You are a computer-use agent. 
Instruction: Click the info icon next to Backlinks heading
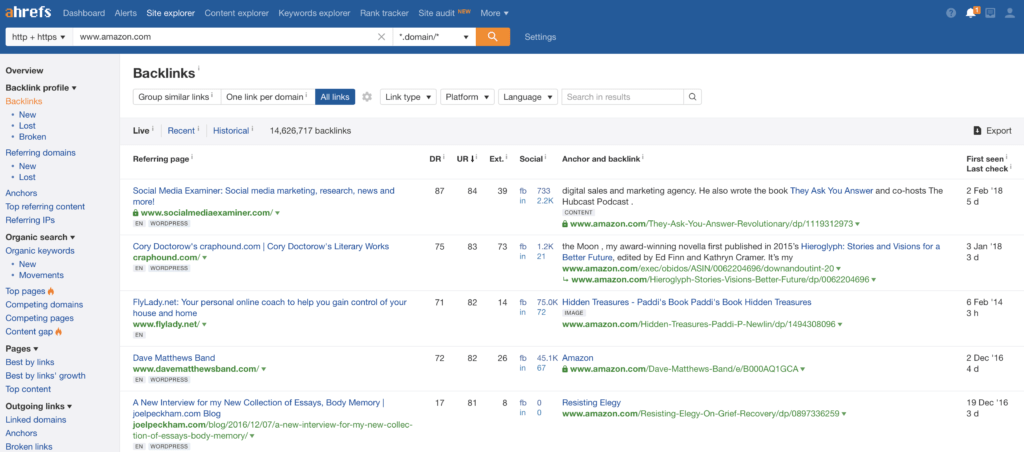pos(199,69)
